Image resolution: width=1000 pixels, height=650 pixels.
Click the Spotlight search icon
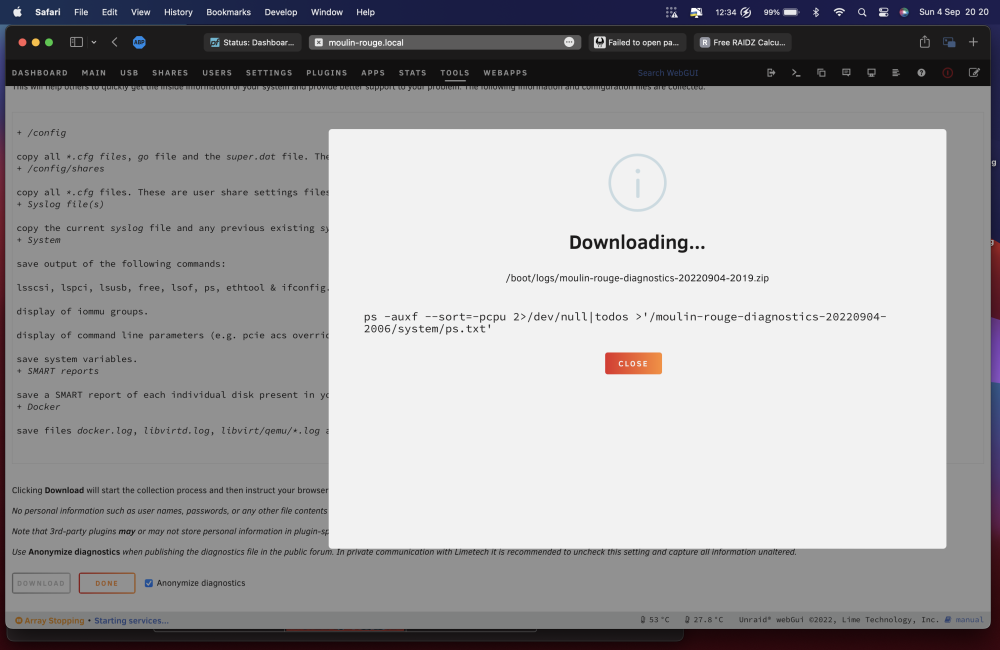point(862,12)
